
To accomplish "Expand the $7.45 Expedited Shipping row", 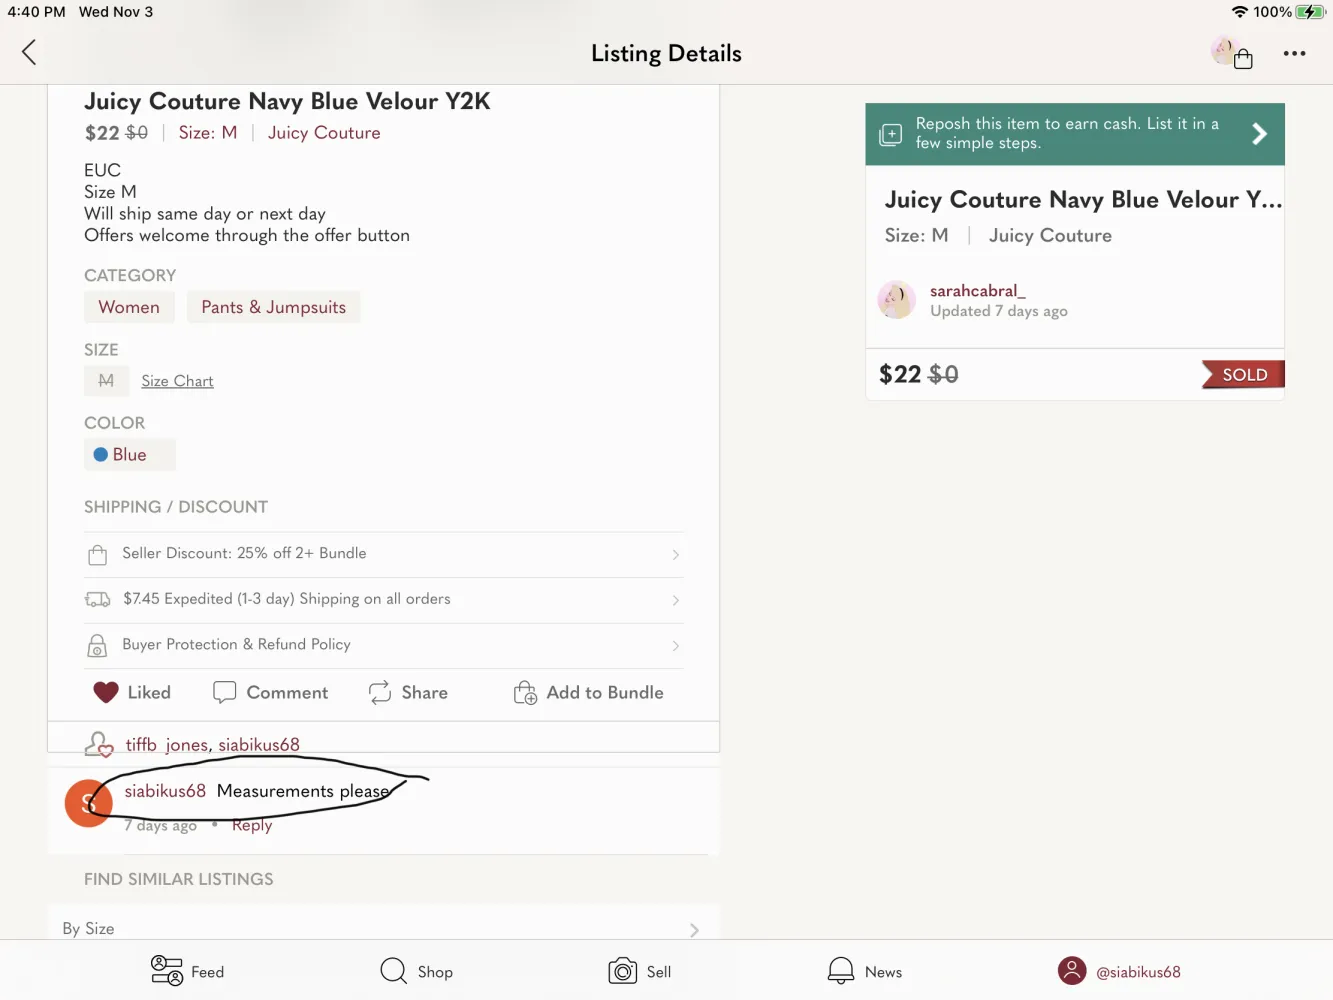I will pyautogui.click(x=384, y=599).
